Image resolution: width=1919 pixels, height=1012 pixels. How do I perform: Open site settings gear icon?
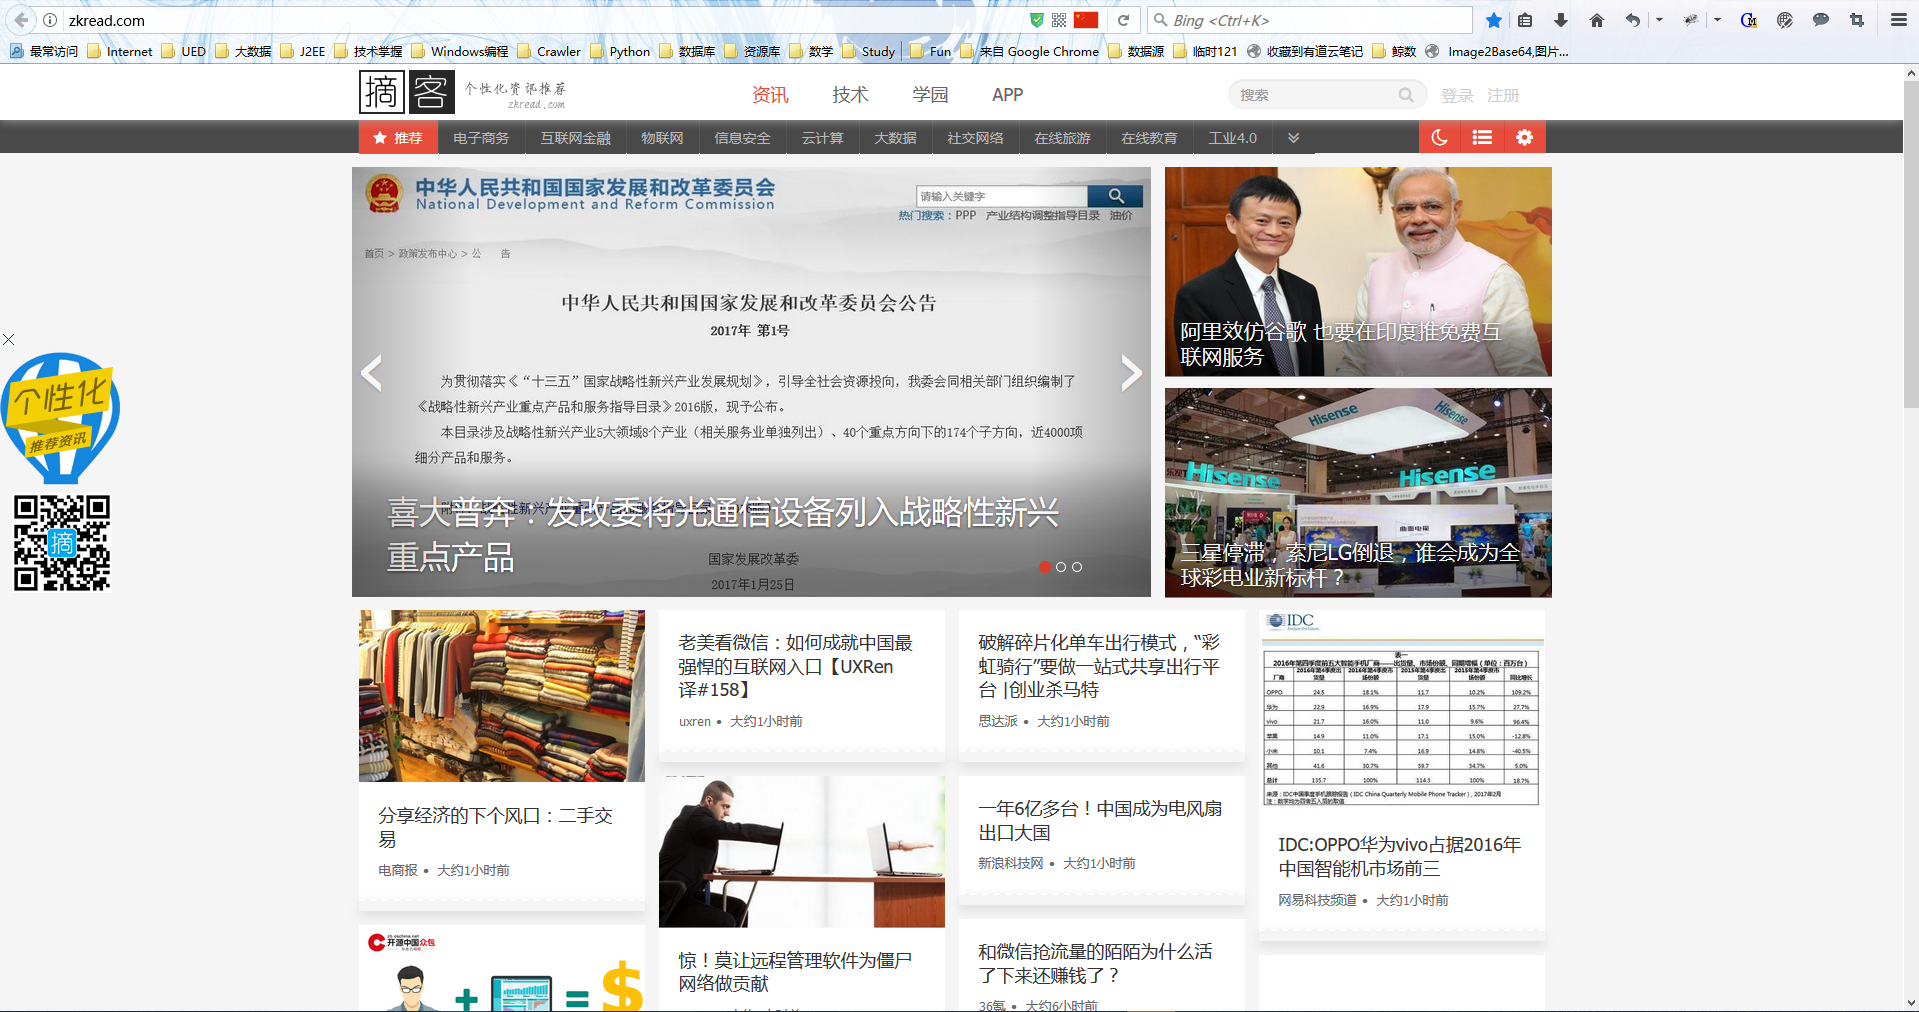tap(1524, 137)
